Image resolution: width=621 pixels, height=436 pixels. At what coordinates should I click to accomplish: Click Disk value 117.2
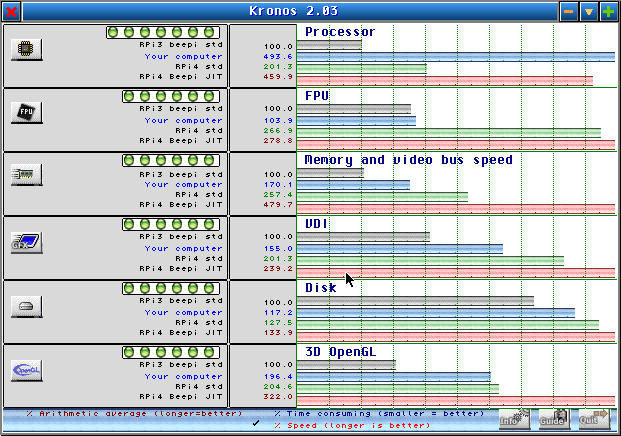click(278, 312)
